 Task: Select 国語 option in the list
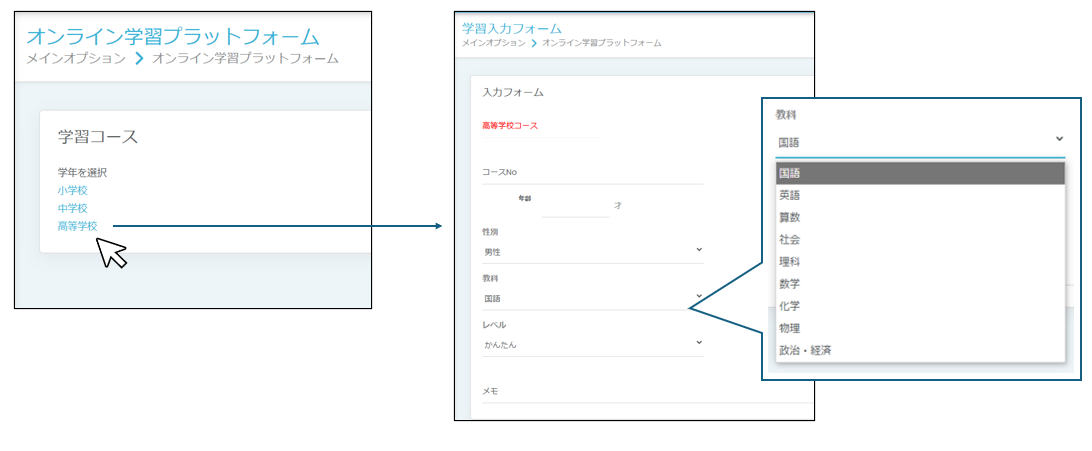(x=921, y=173)
